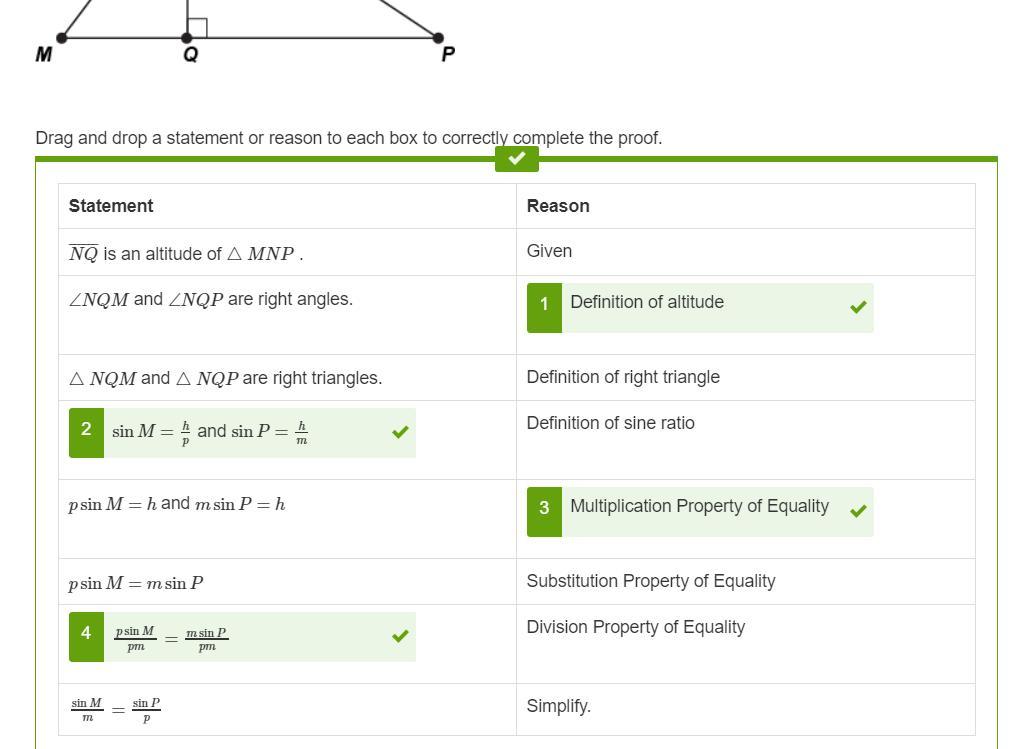Select the "Multiplication Property of Equality" answer tile
This screenshot has width=1023, height=749.
coord(699,507)
